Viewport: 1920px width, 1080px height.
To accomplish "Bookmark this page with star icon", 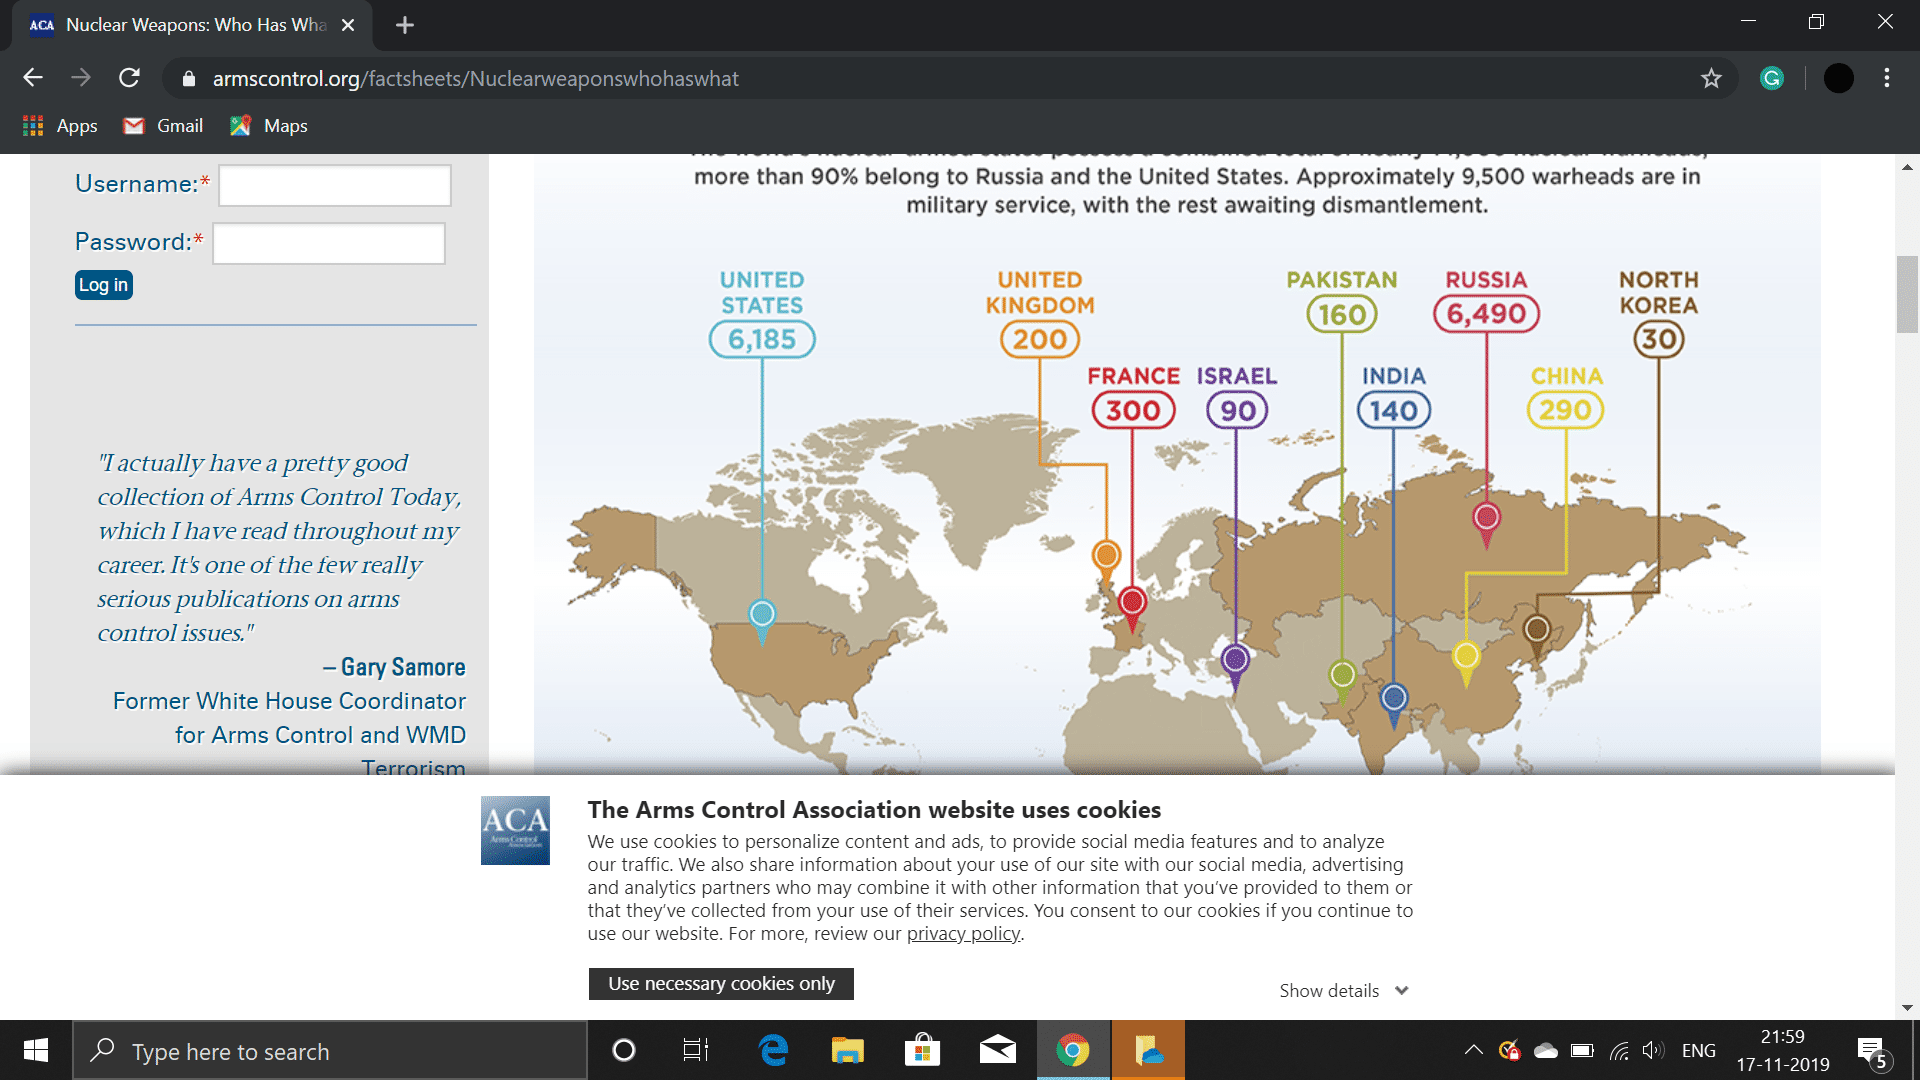I will pos(1711,78).
